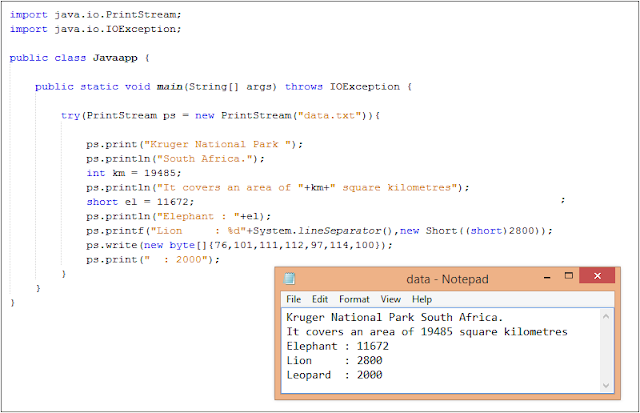Click Notepad scrollbar up arrow
640x413 pixels.
(x=606, y=316)
